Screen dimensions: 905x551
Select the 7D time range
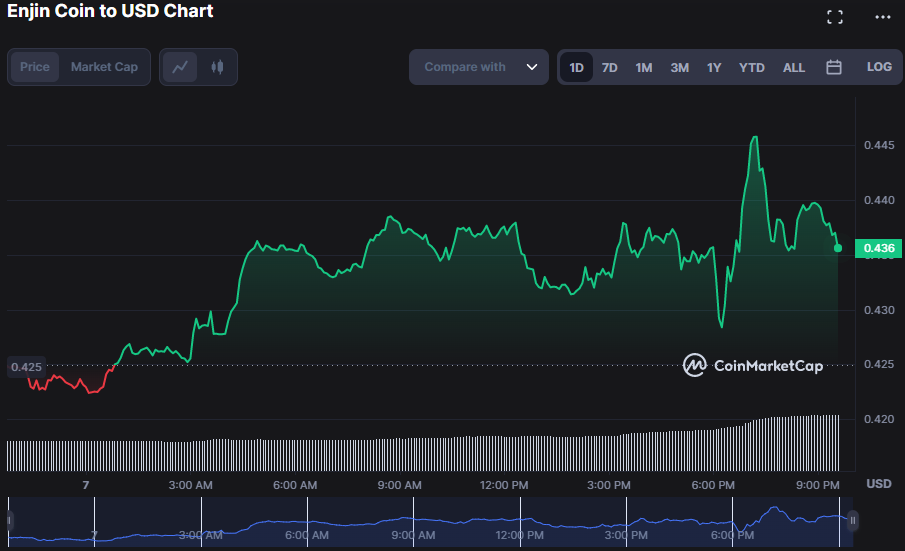[609, 68]
